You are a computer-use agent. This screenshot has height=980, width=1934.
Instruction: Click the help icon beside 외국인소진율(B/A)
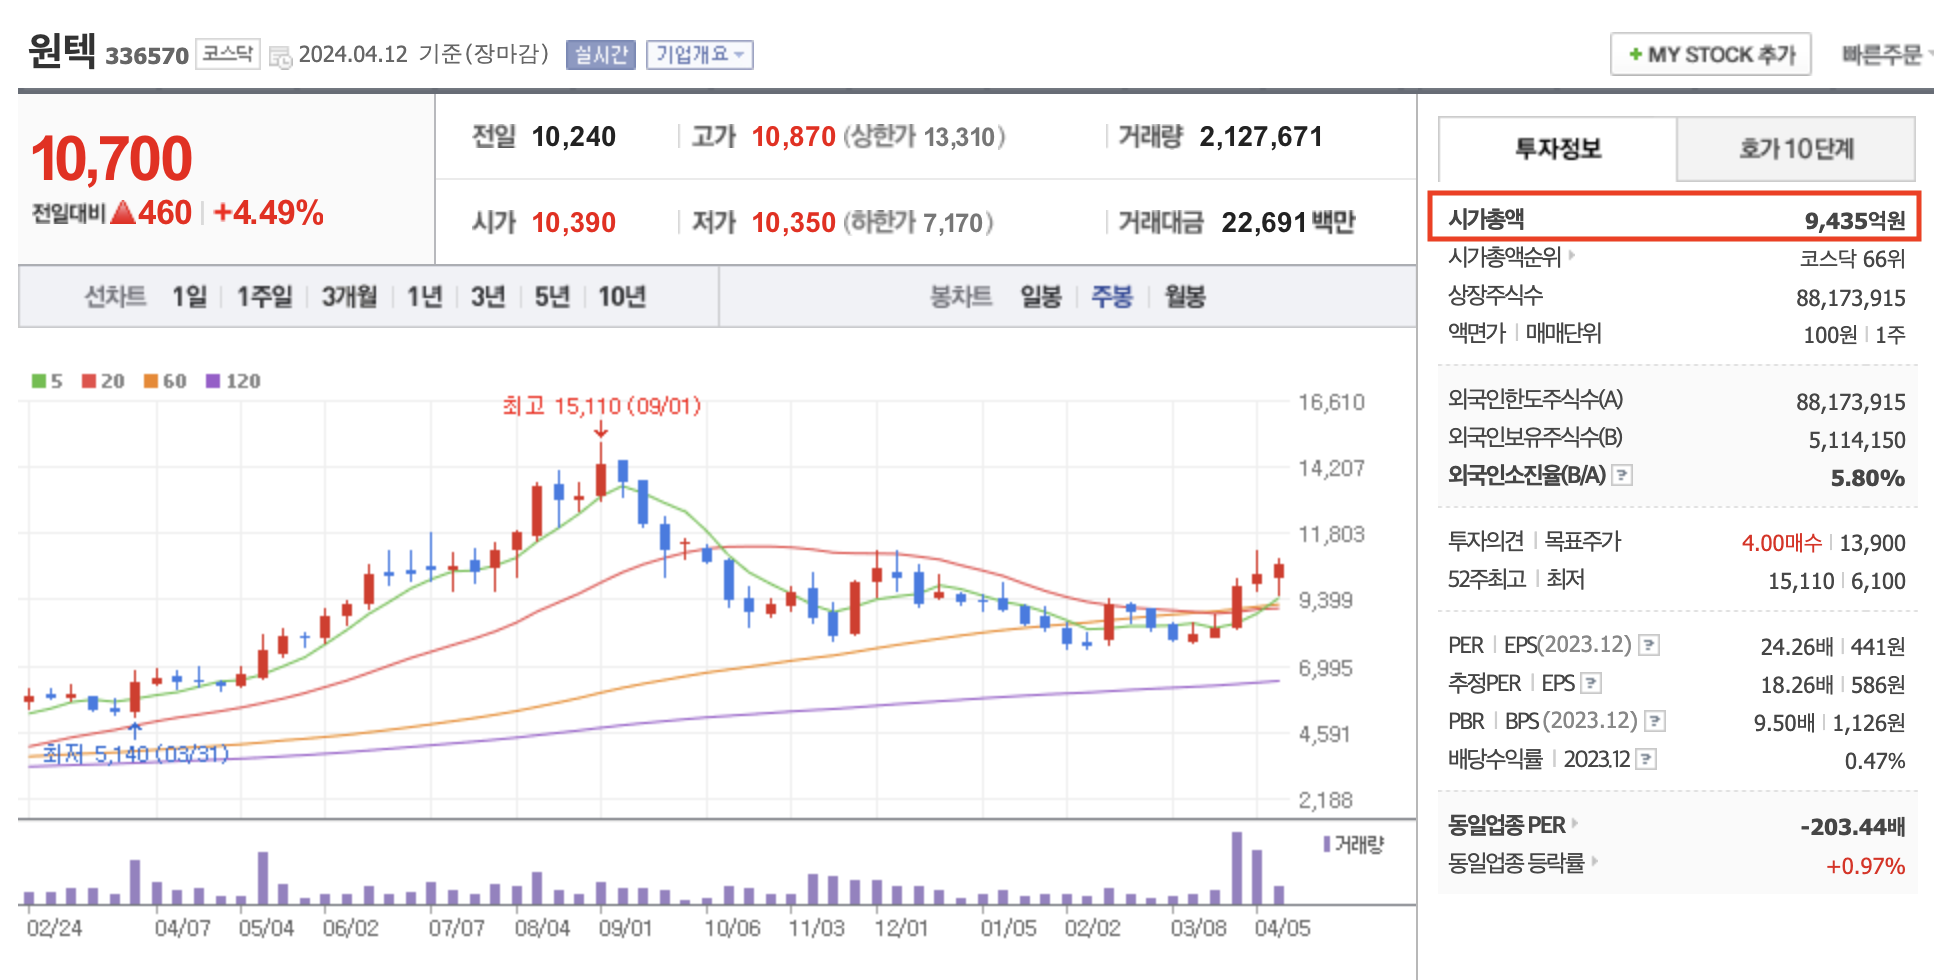point(1622,477)
